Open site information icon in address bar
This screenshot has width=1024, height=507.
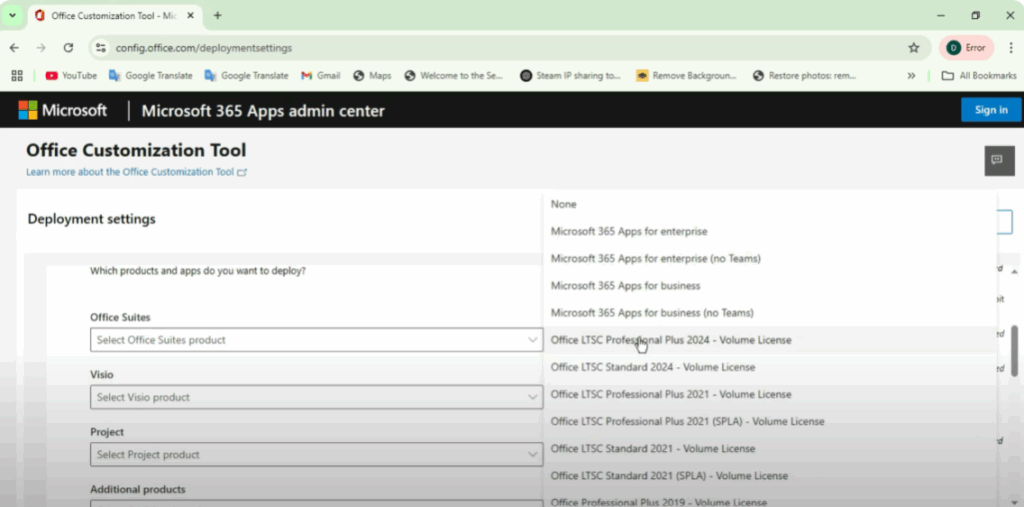click(x=101, y=48)
